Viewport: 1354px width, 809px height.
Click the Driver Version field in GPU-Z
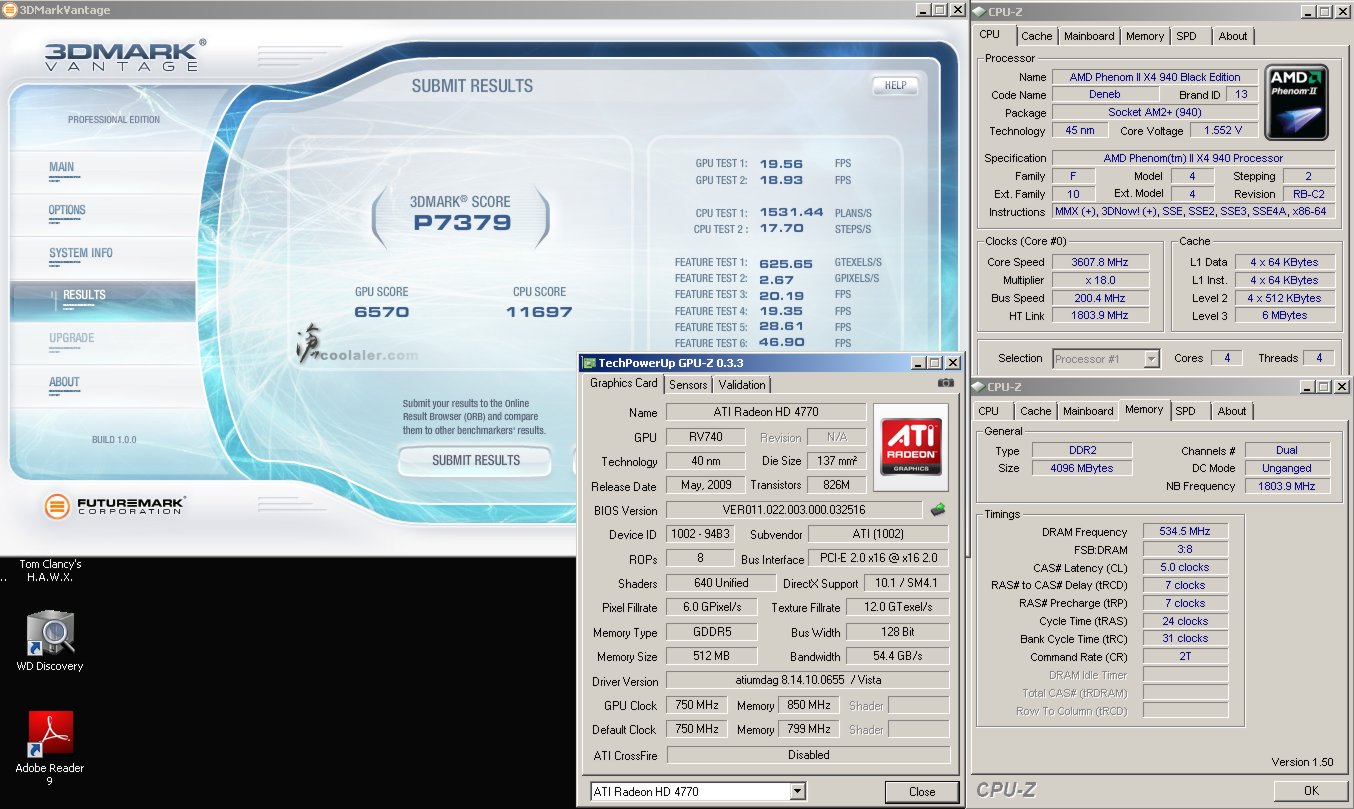point(808,681)
